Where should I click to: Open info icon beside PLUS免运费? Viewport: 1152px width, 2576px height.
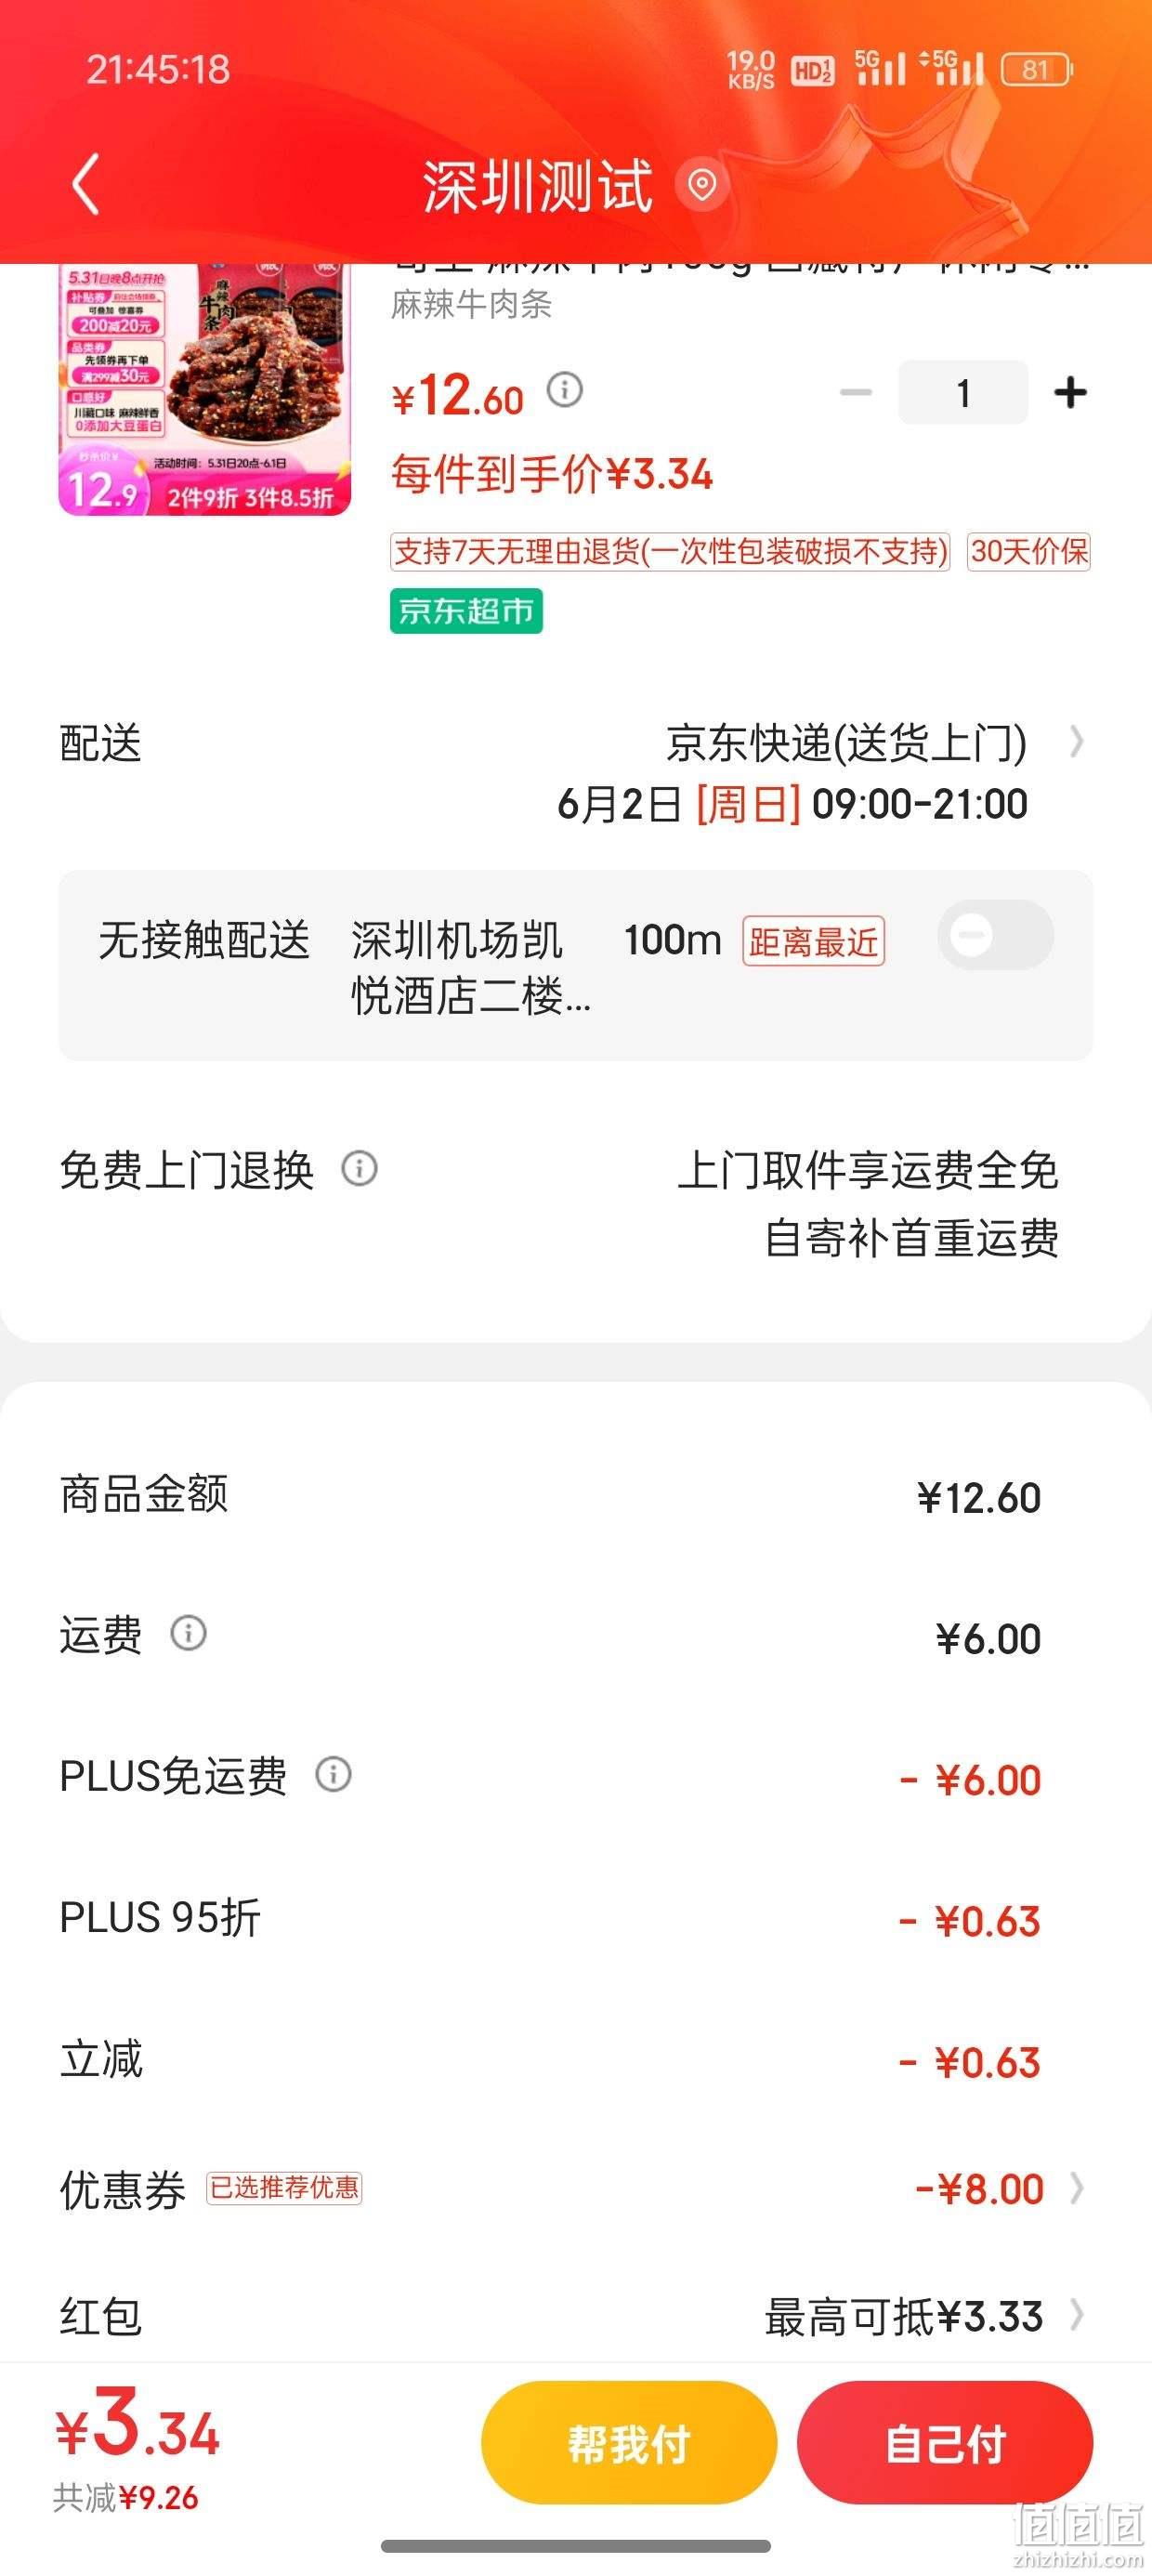point(333,1774)
